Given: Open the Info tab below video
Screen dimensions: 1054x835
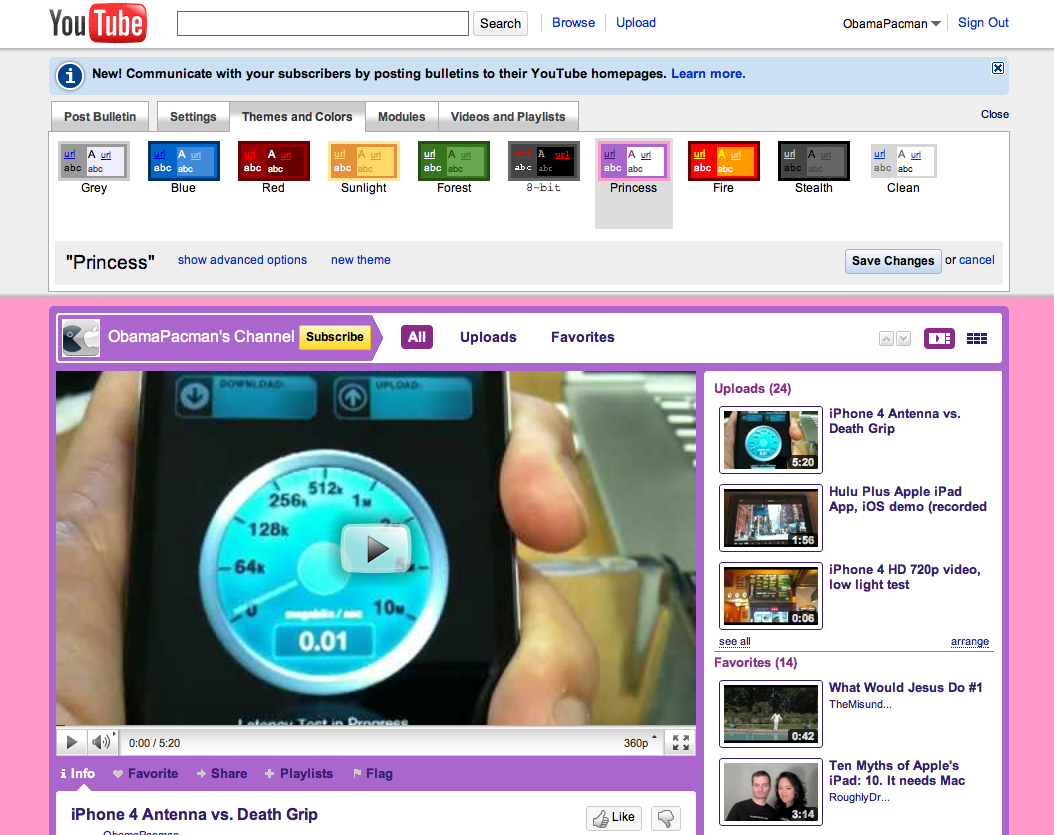Looking at the screenshot, I should 77,773.
